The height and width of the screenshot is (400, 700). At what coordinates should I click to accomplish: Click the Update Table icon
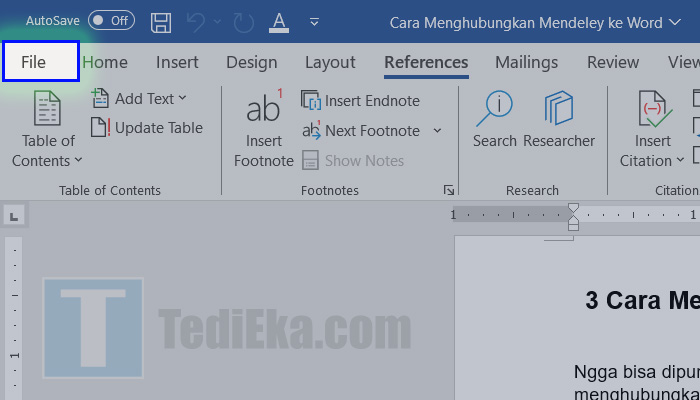point(100,128)
